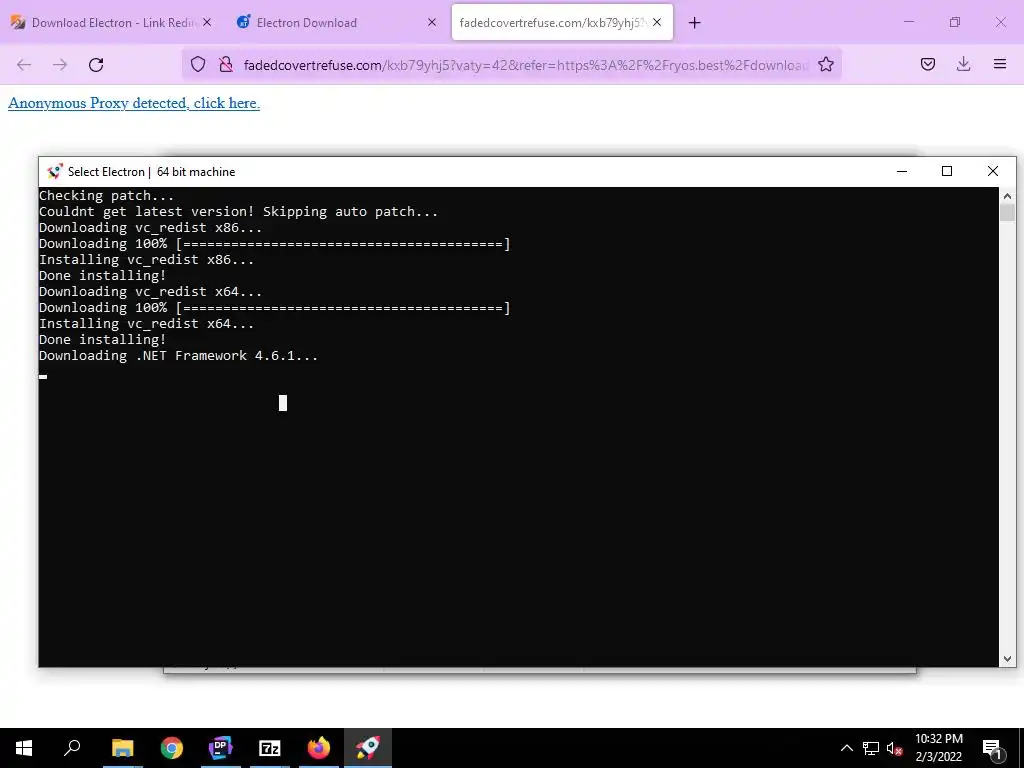
Task: Open the taskbar clock and date
Action: [x=938, y=748]
